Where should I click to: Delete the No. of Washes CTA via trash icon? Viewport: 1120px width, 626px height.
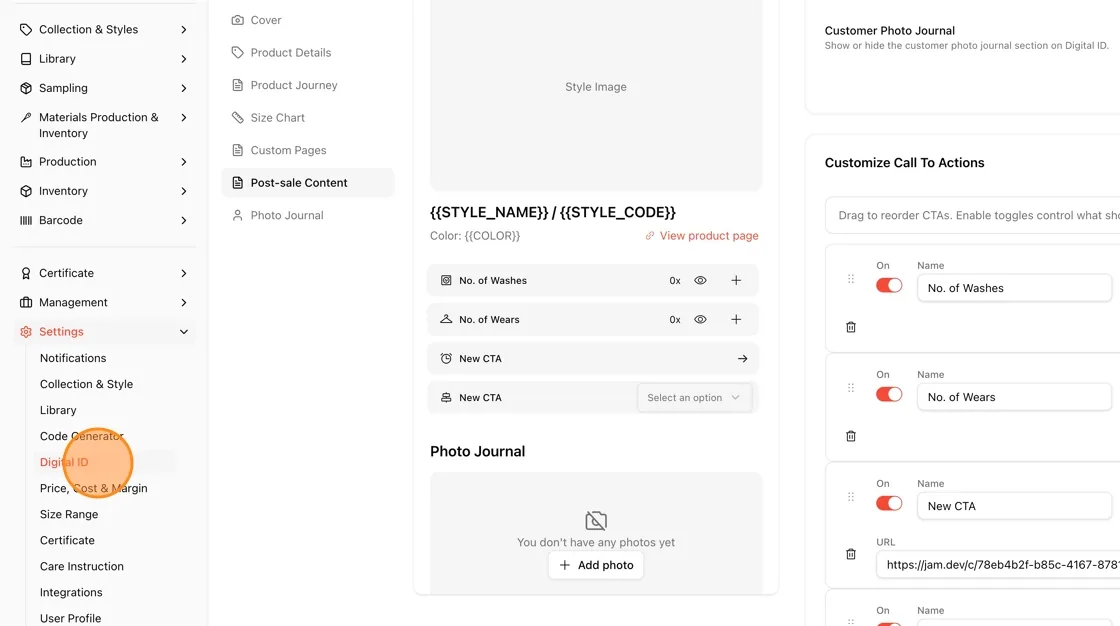pos(851,327)
